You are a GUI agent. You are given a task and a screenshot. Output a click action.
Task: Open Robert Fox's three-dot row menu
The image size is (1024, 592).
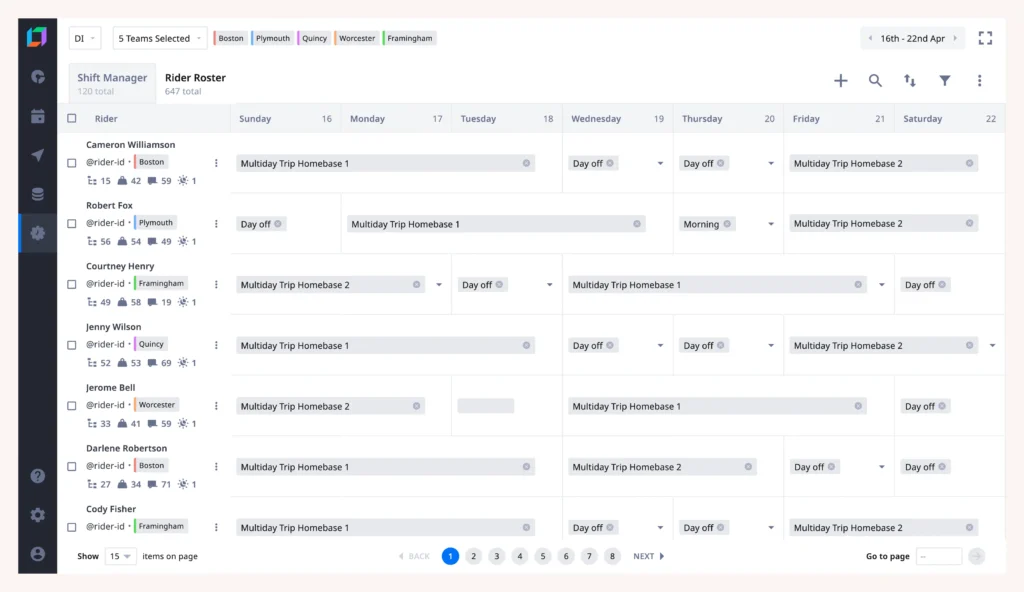[216, 224]
